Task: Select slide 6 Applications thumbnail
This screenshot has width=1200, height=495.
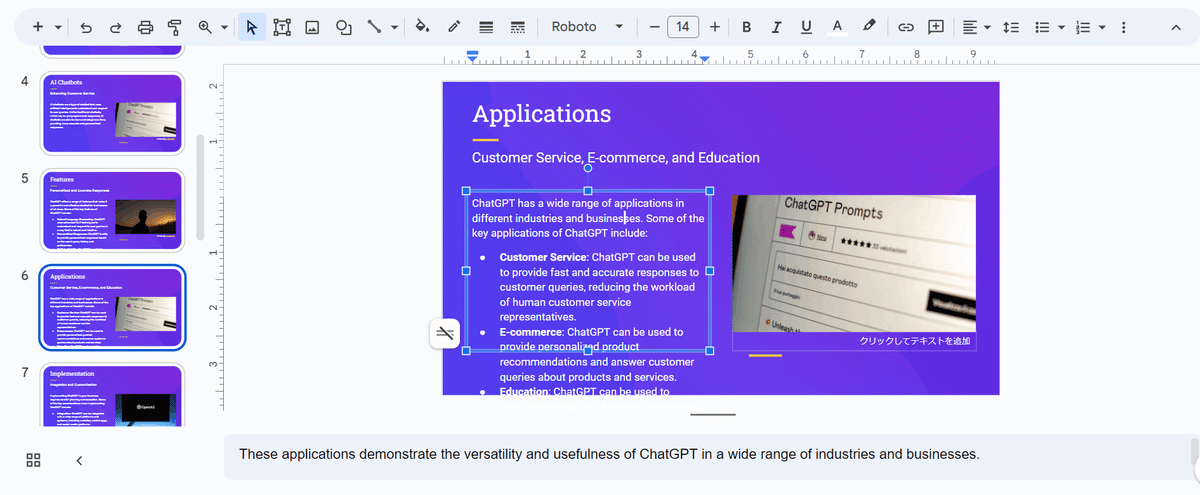Action: click(113, 307)
